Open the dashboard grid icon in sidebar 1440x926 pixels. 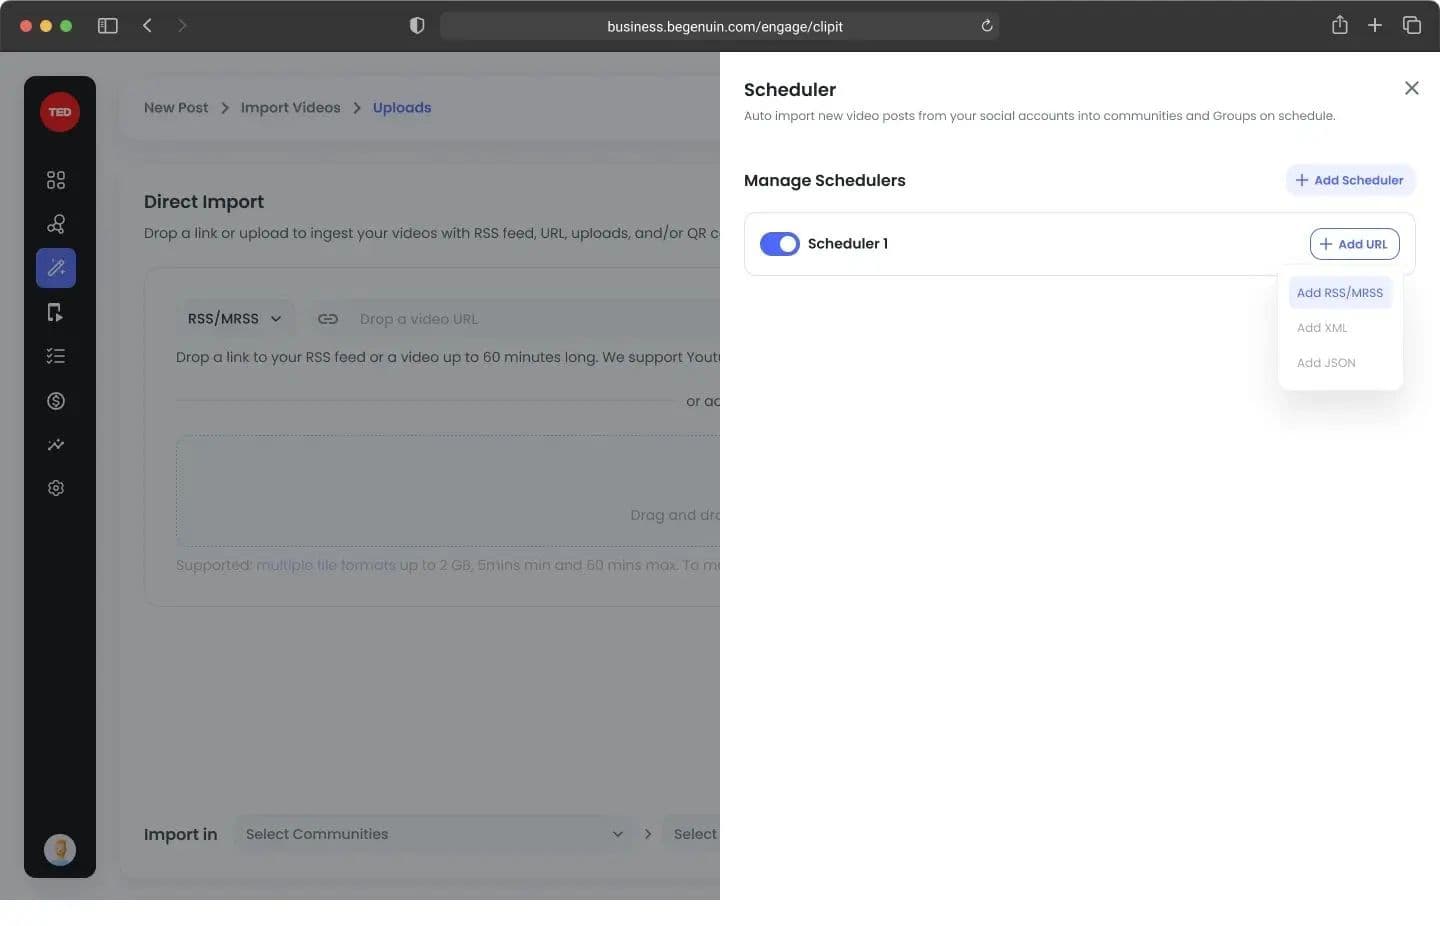56,180
